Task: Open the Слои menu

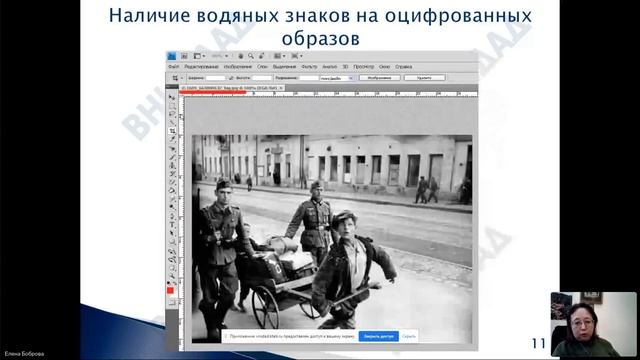Action: point(262,67)
